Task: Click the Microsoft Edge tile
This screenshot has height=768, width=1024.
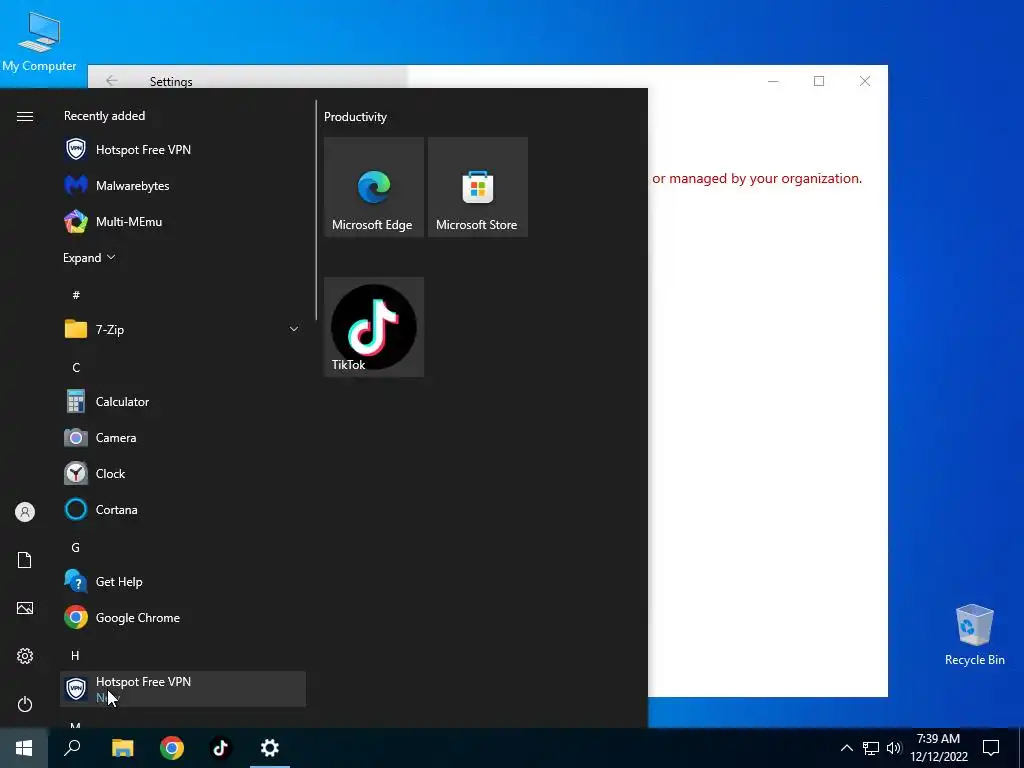Action: click(374, 187)
